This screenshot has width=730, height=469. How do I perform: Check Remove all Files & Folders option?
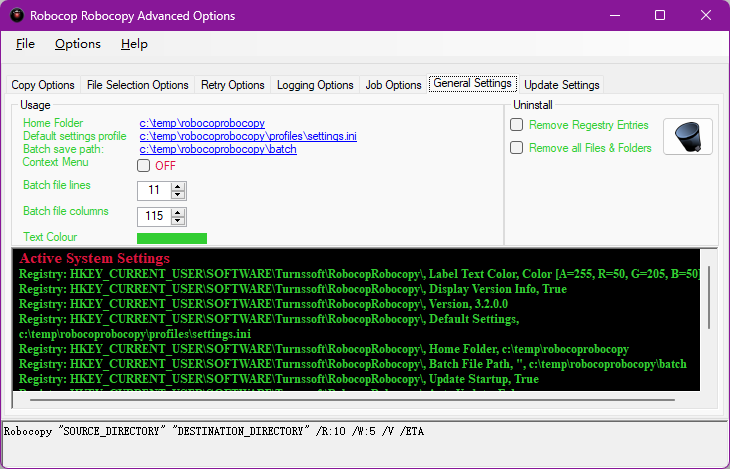click(x=517, y=148)
